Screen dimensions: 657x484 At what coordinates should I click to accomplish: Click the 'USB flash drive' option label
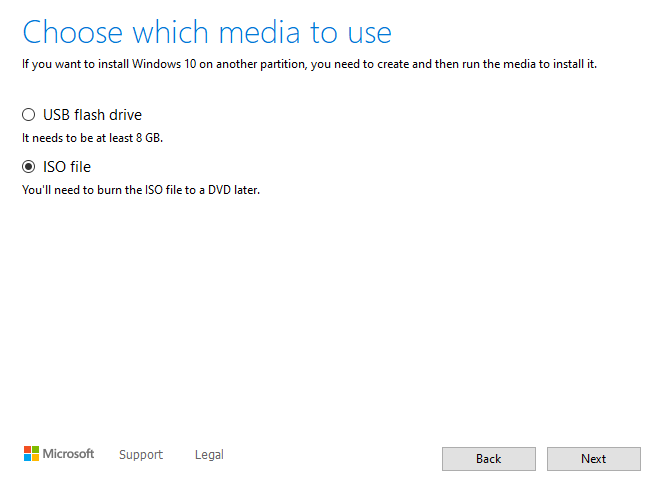(99, 115)
